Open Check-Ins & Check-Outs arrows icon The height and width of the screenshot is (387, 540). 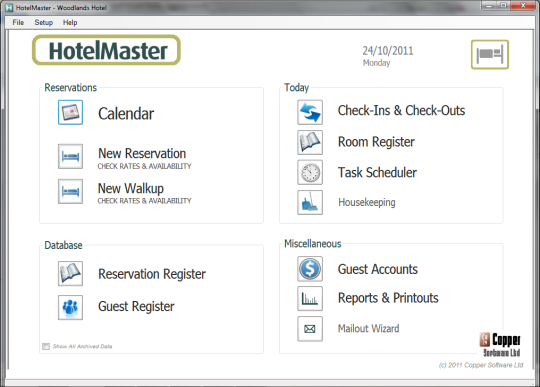(x=310, y=112)
